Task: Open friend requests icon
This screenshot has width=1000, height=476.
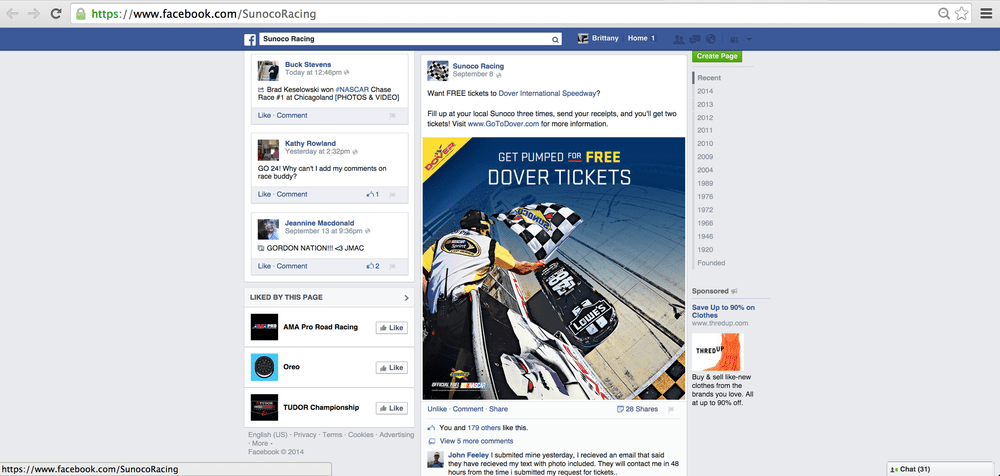Action: click(x=679, y=39)
